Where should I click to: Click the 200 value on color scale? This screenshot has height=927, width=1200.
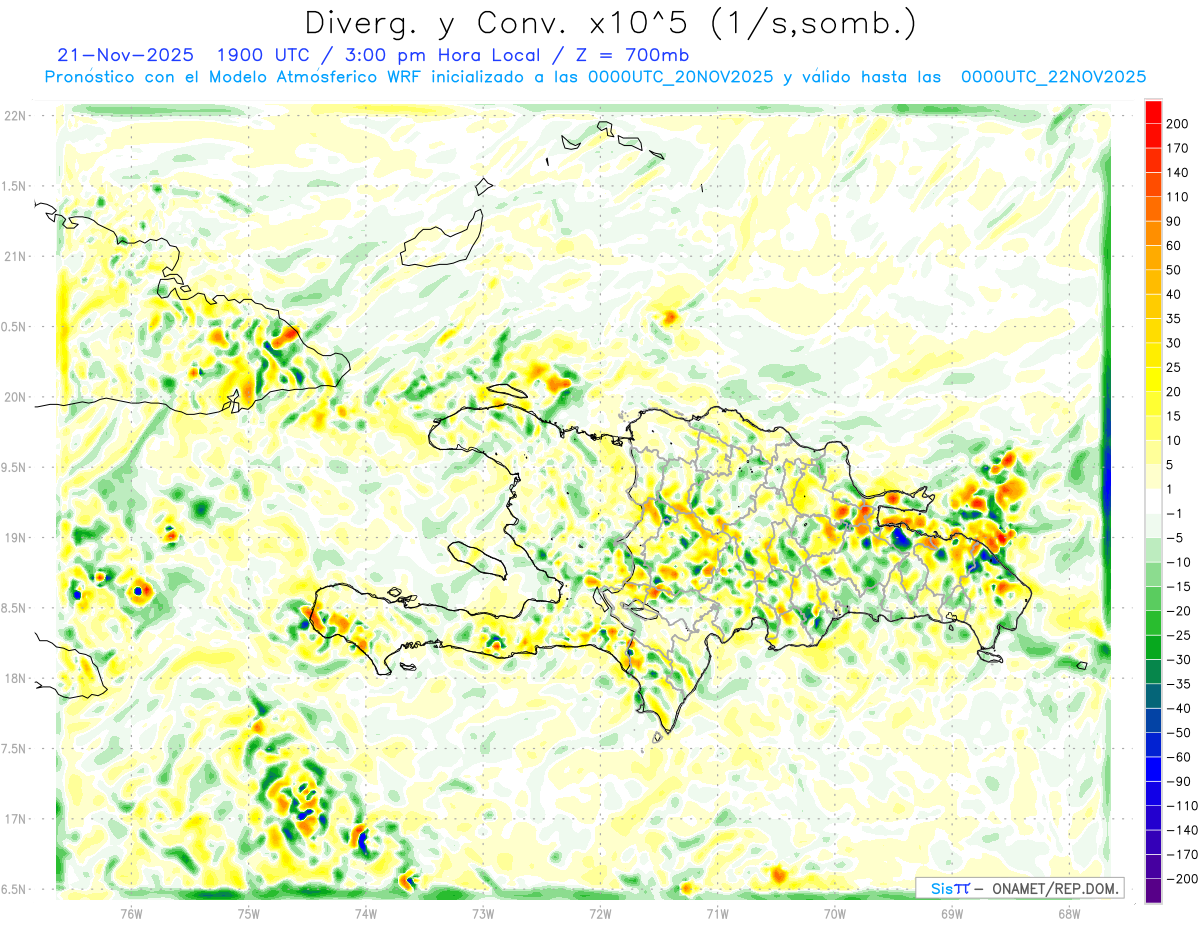point(1178,123)
